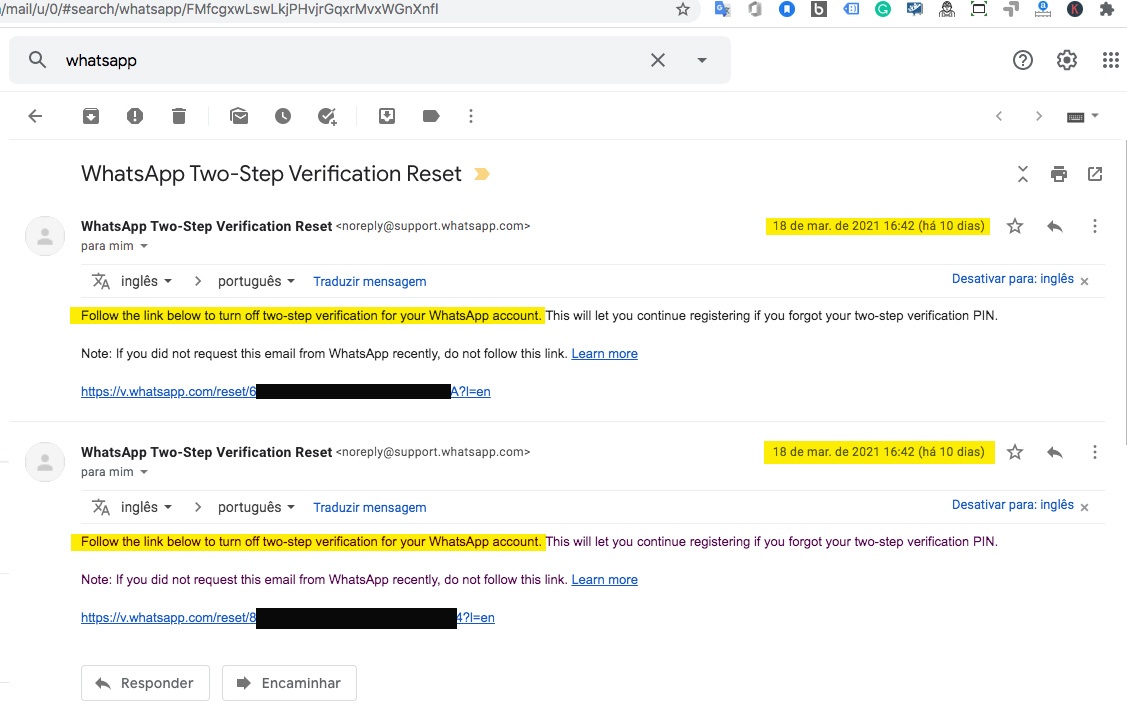Screen dimensions: 1127x708
Task: Click the Responder button
Action: 145,683
